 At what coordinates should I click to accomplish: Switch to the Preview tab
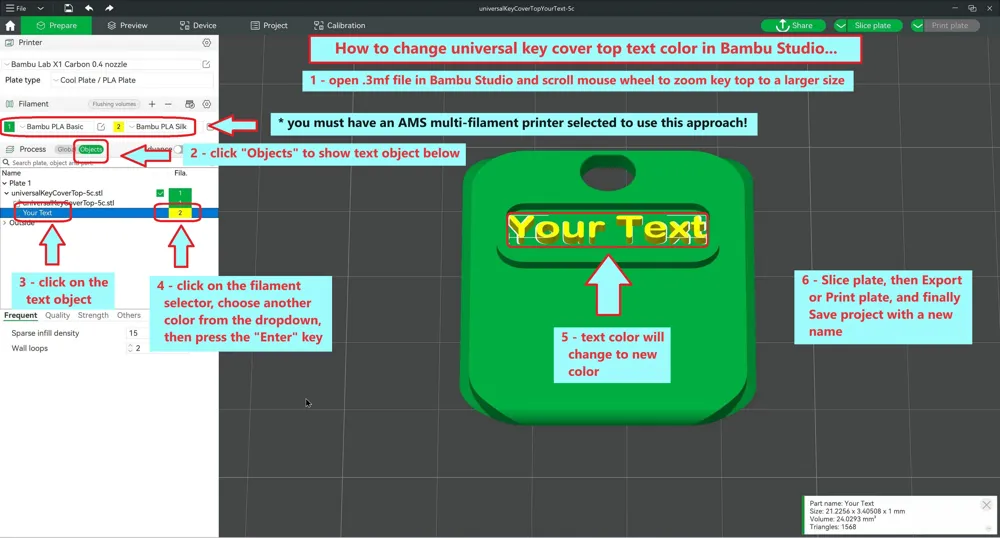pos(127,25)
